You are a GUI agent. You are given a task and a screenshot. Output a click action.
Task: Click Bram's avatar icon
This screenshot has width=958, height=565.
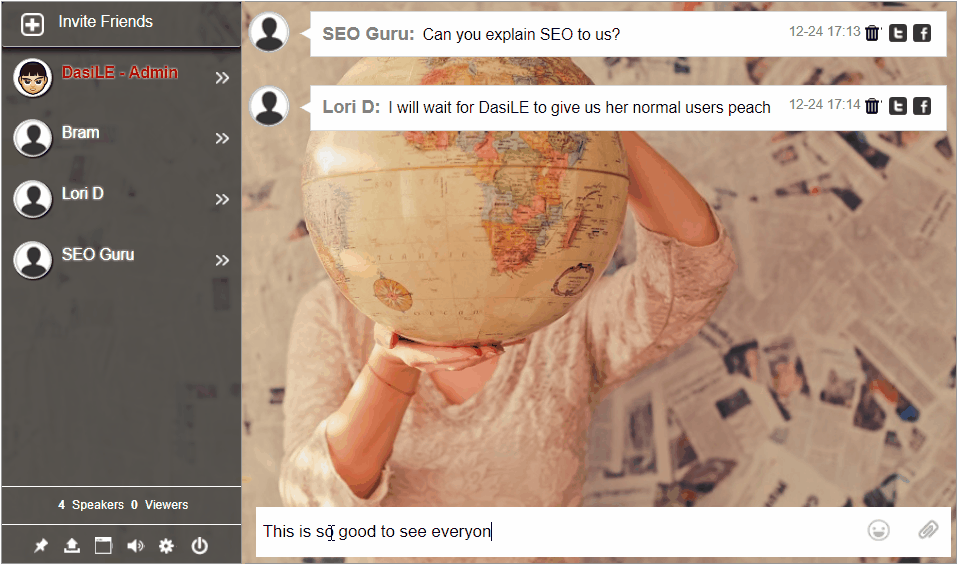pos(32,138)
